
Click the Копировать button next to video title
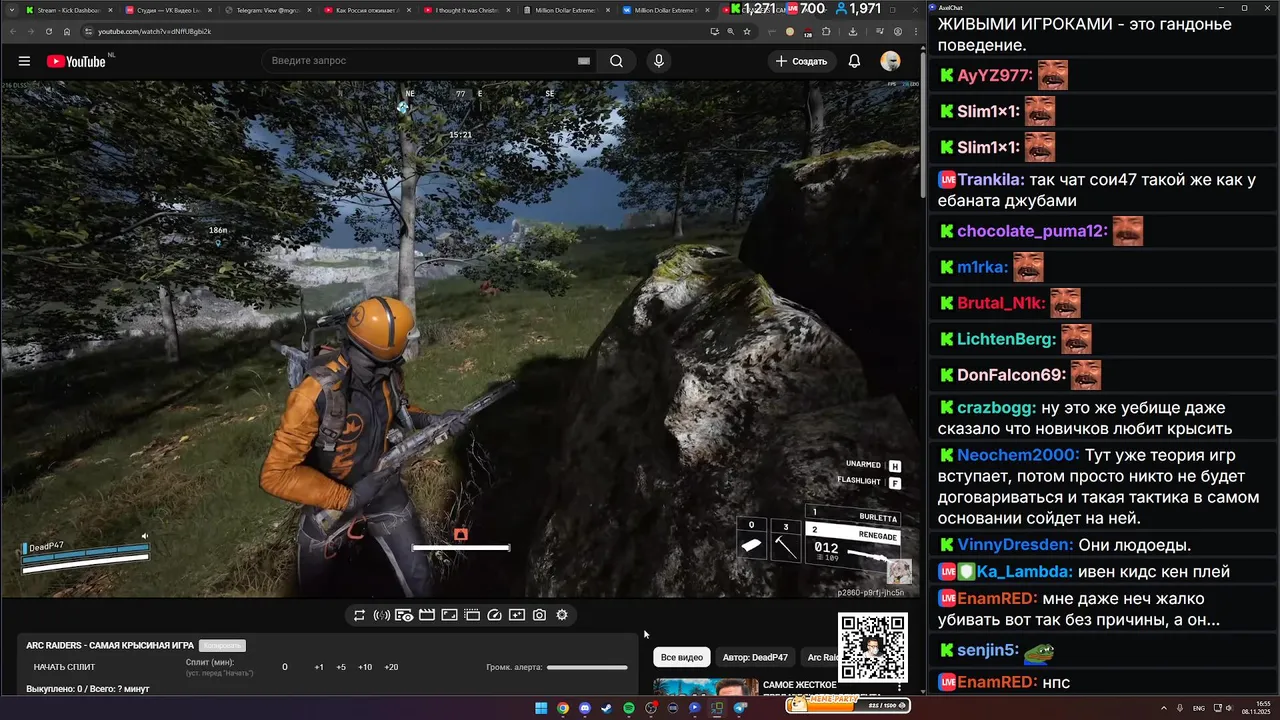click(222, 646)
